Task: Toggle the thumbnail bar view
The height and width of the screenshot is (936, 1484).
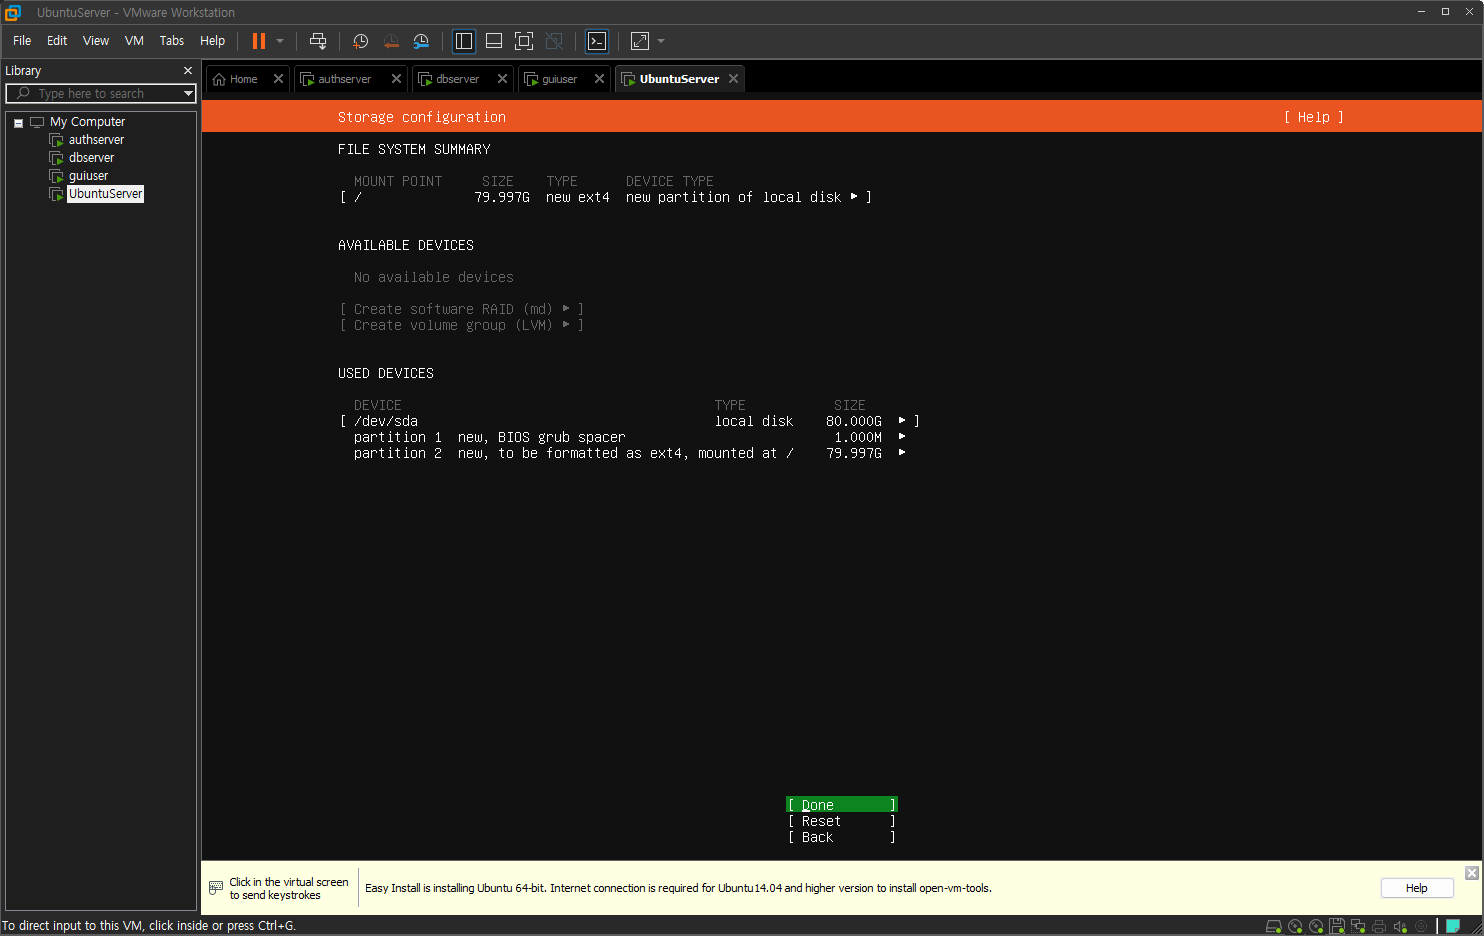Action: pos(494,41)
